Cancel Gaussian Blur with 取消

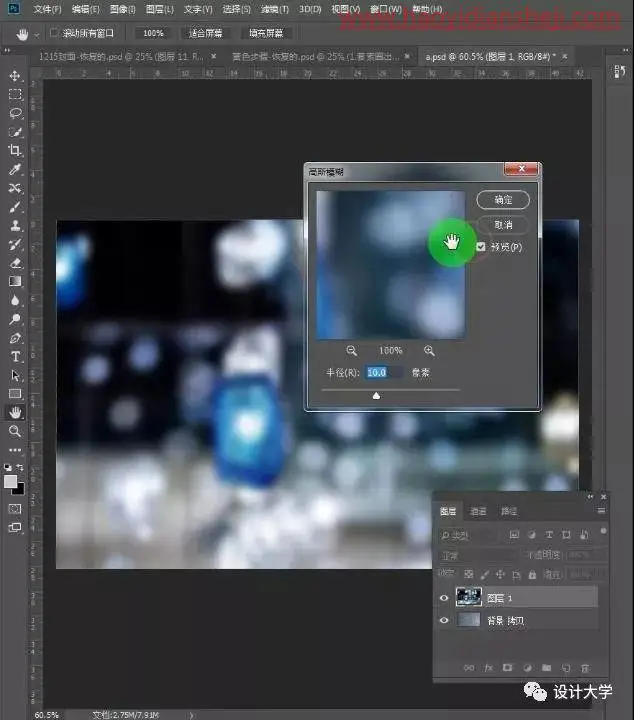point(503,225)
